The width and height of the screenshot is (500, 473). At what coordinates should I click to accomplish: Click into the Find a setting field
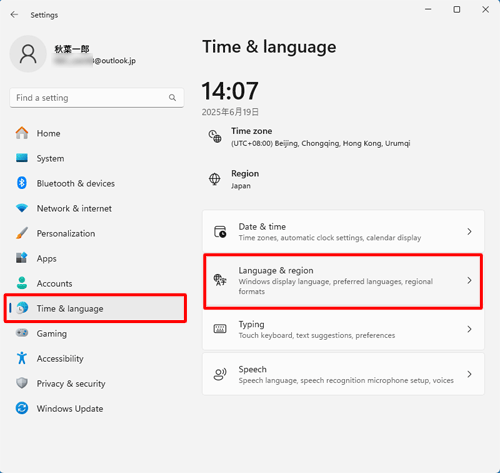pos(97,98)
